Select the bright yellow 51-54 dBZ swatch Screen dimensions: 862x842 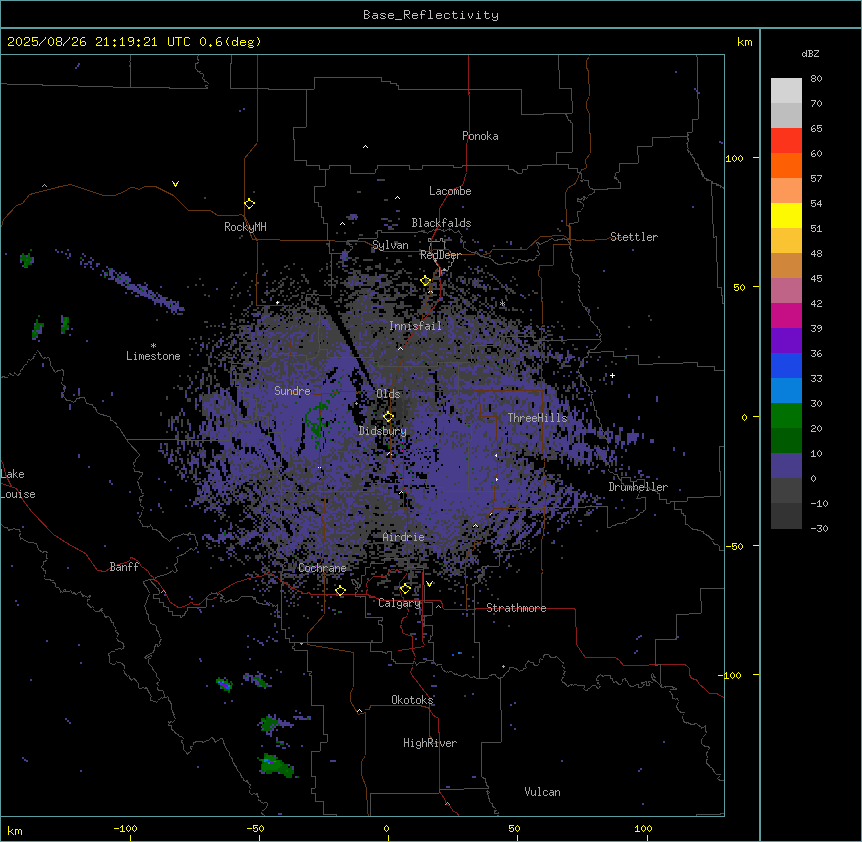click(x=786, y=215)
